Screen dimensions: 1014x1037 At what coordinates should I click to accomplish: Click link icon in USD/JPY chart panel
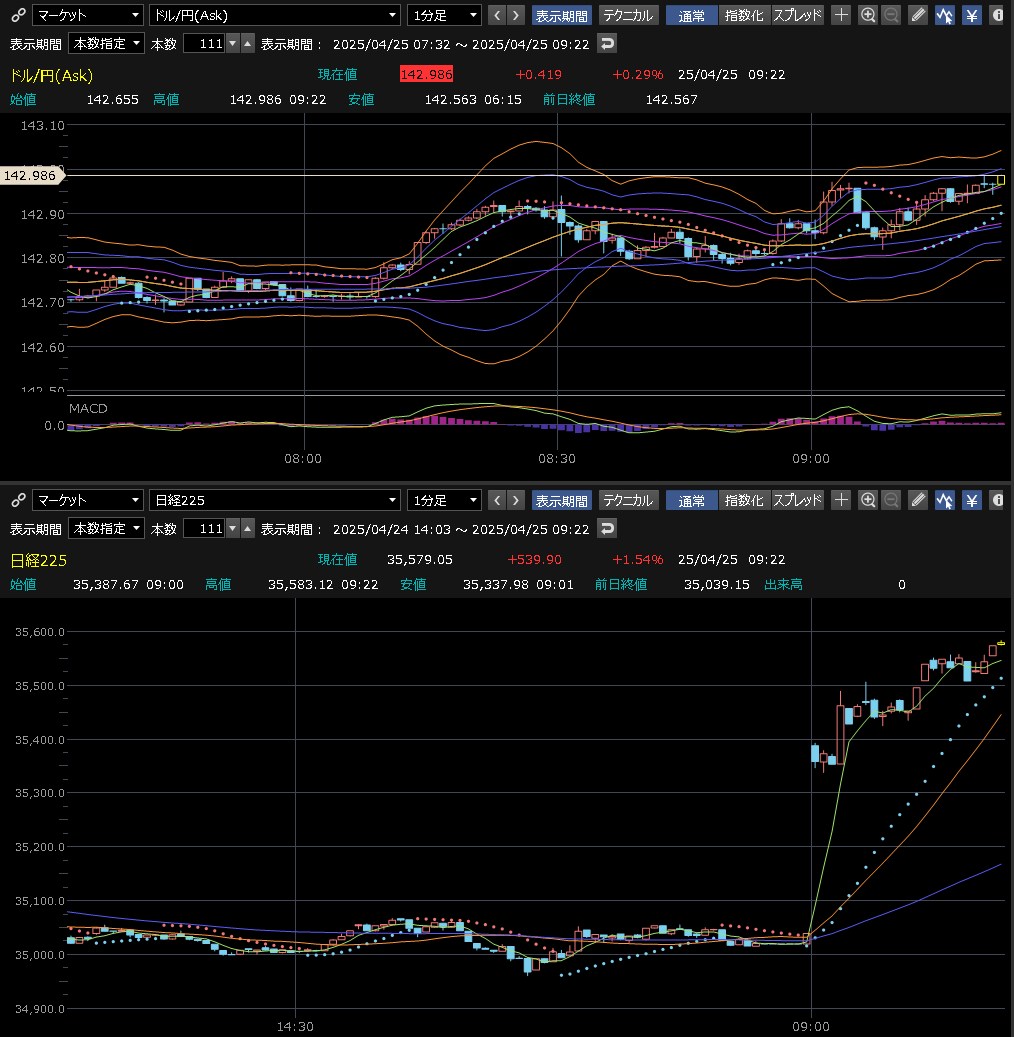click(18, 15)
